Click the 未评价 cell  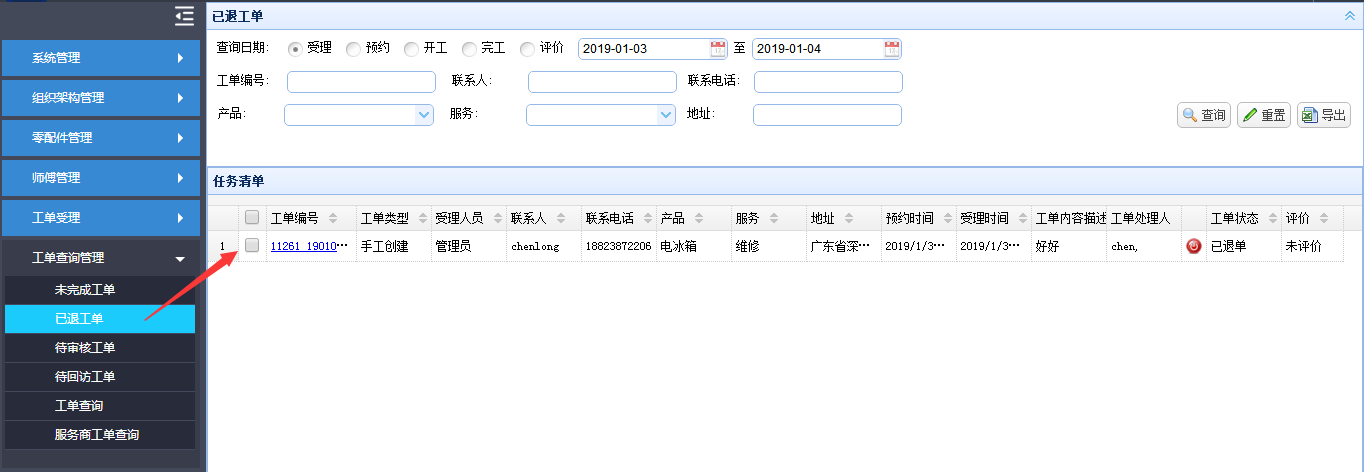click(x=1312, y=246)
